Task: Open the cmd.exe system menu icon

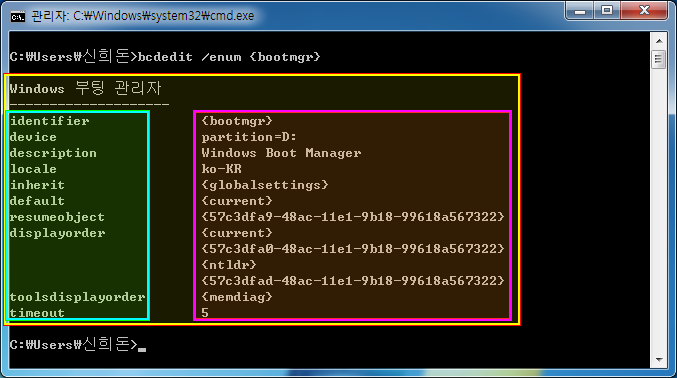Action: 18,16
